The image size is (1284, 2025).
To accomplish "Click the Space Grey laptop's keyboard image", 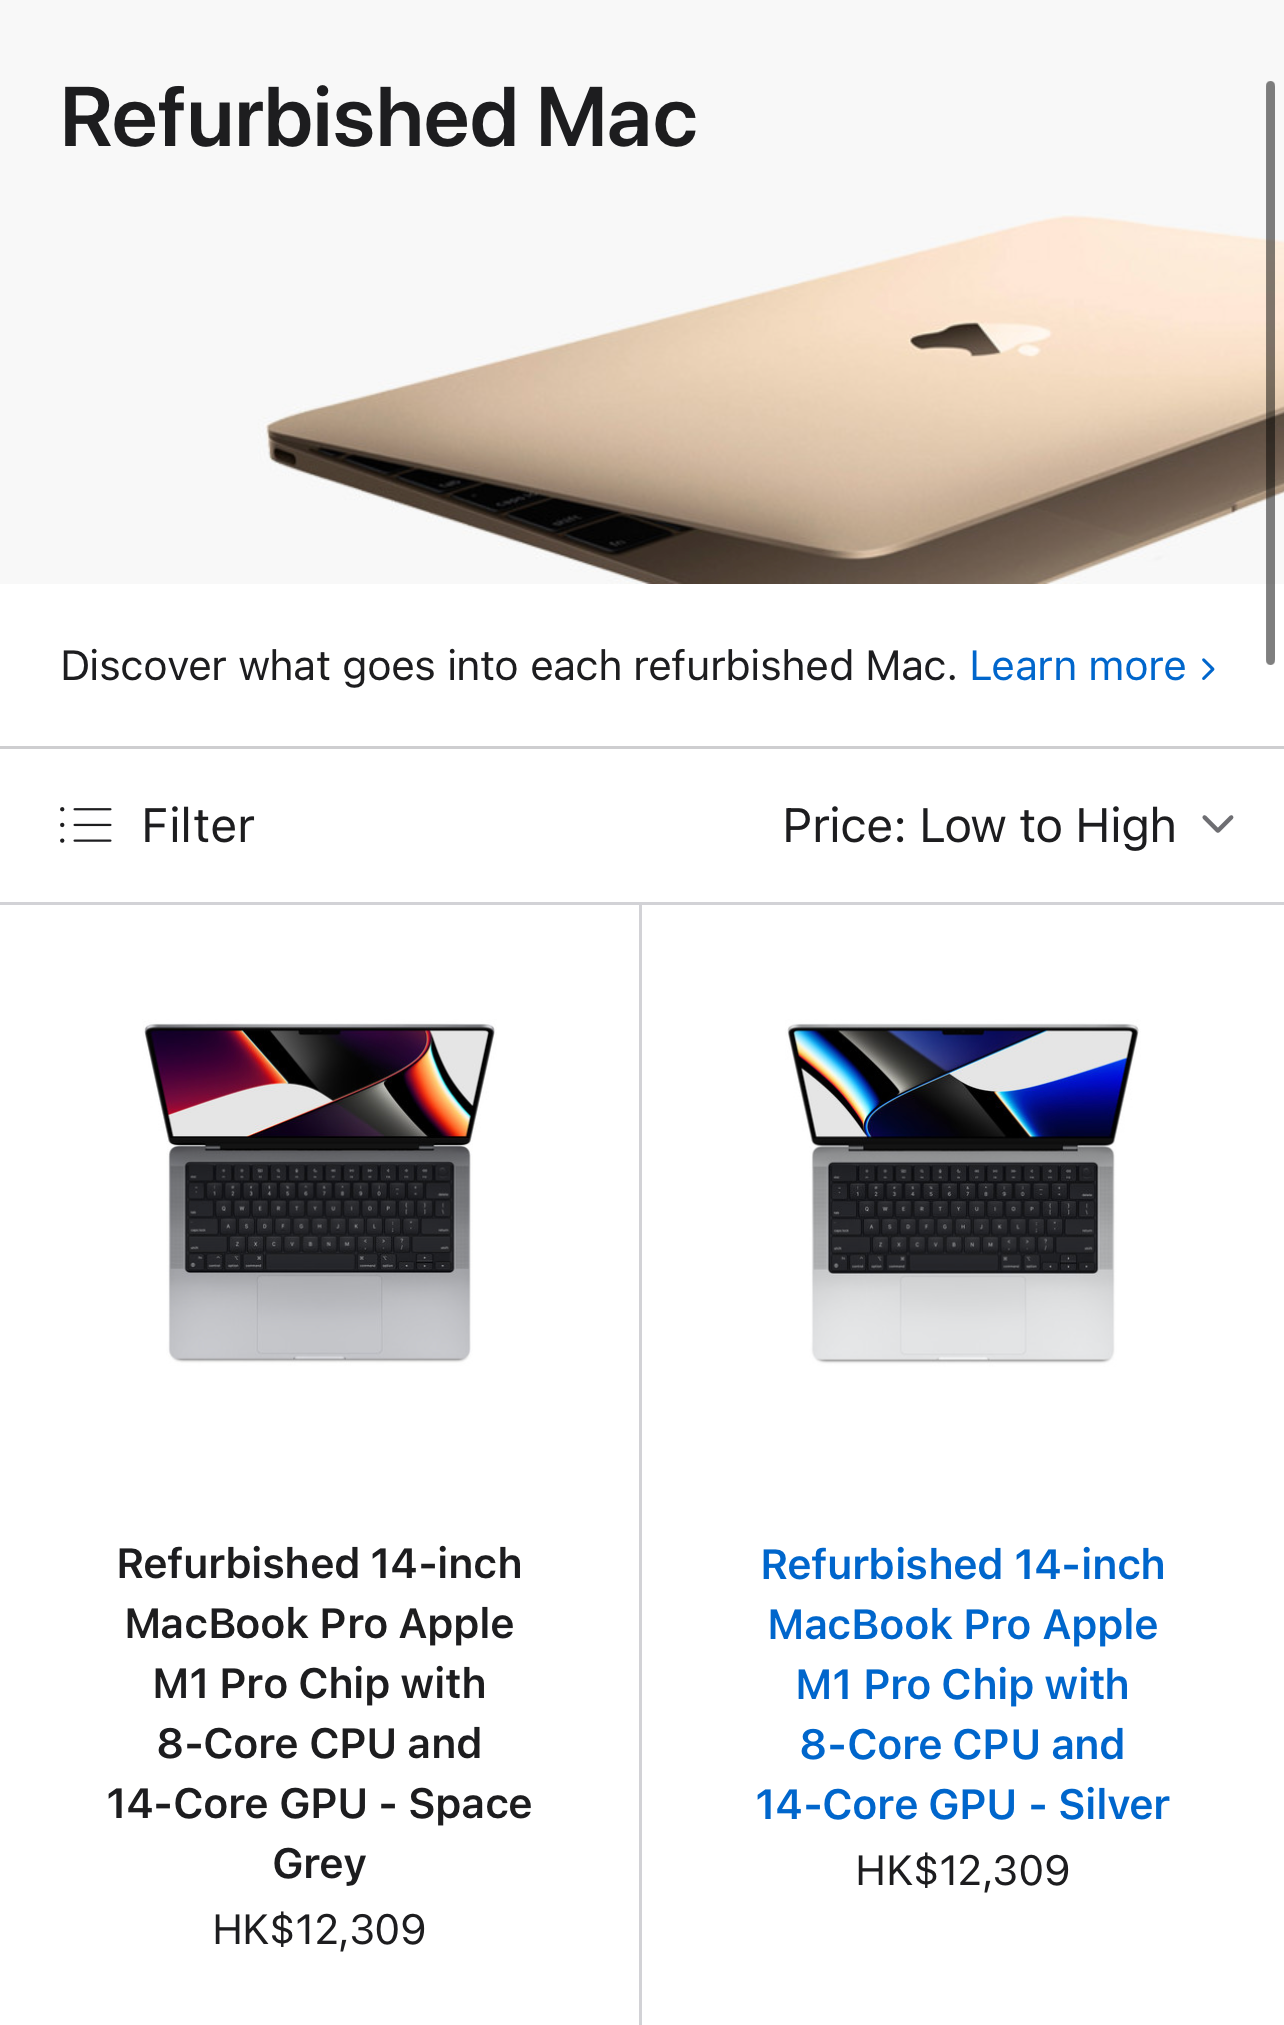I will [320, 1217].
